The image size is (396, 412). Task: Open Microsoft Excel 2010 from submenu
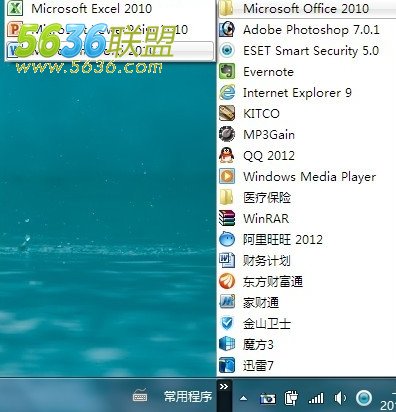pos(110,9)
